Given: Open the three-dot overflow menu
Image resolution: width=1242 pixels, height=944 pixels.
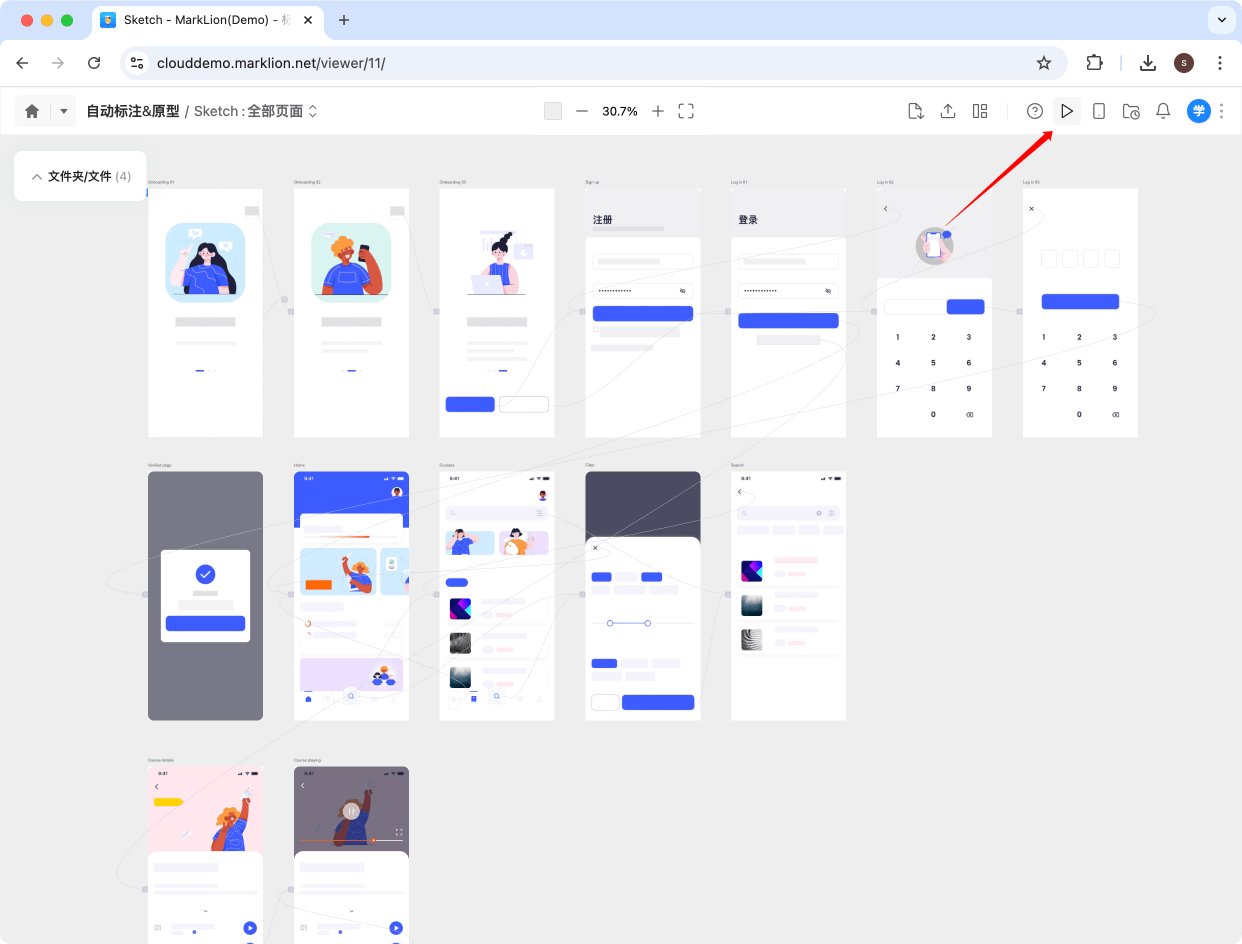Looking at the screenshot, I should [1221, 111].
